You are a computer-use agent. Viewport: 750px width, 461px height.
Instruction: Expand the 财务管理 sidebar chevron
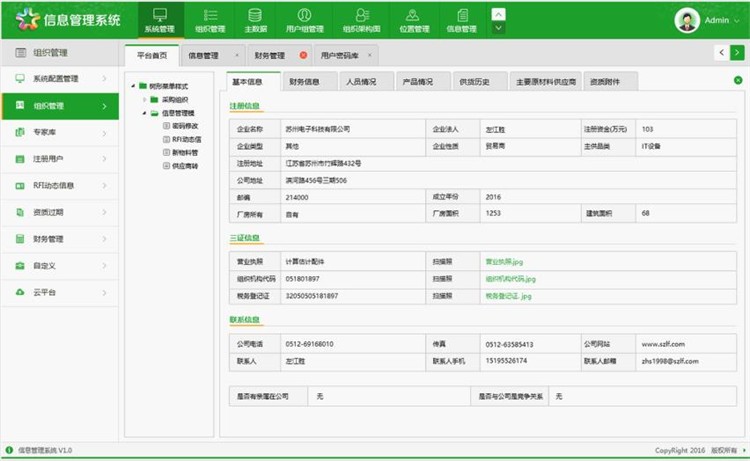pos(104,239)
